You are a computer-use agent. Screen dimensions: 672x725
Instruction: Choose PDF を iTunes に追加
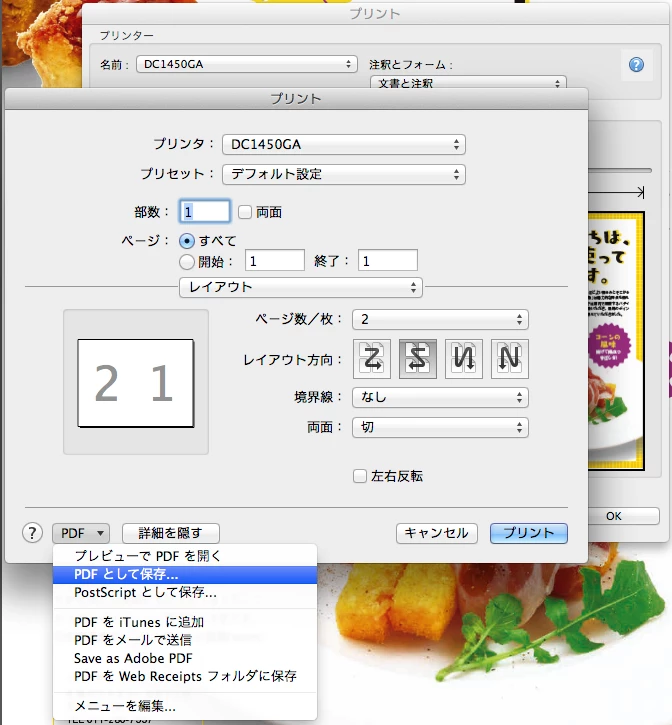click(185, 622)
